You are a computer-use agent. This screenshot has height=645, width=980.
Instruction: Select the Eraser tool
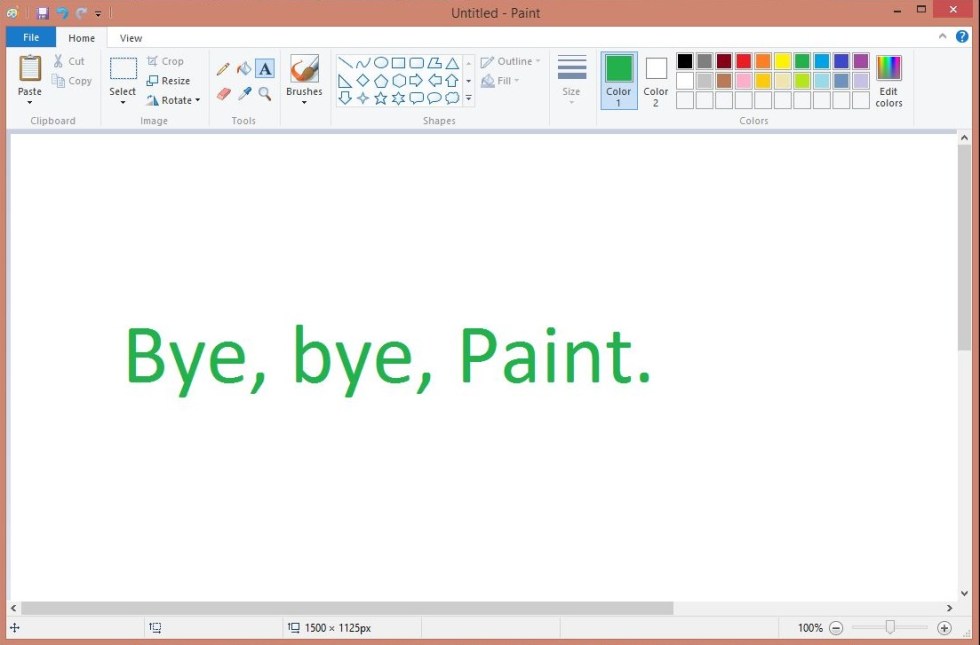(223, 94)
